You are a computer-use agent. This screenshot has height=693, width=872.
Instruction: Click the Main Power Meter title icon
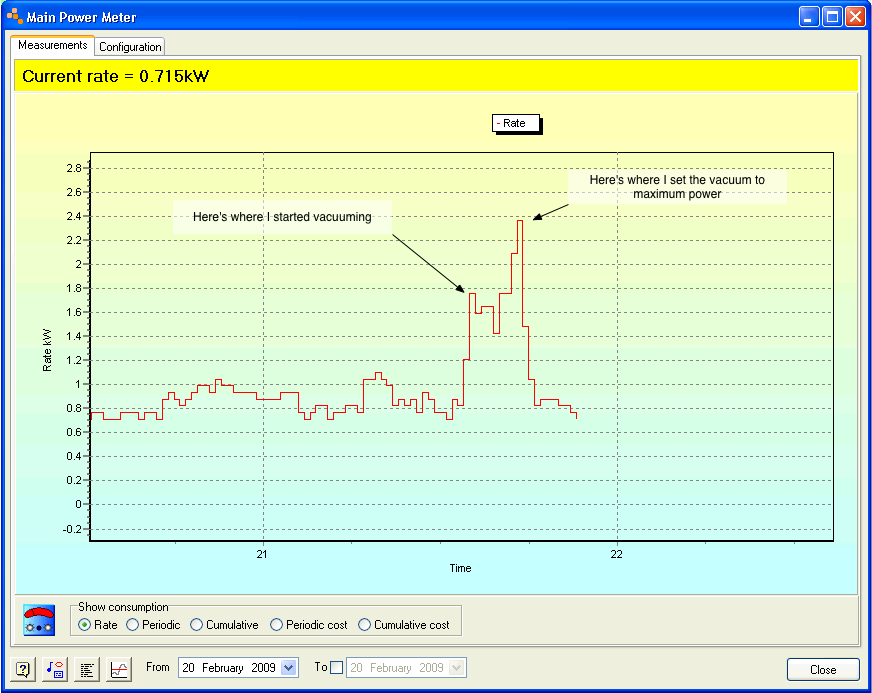point(14,17)
